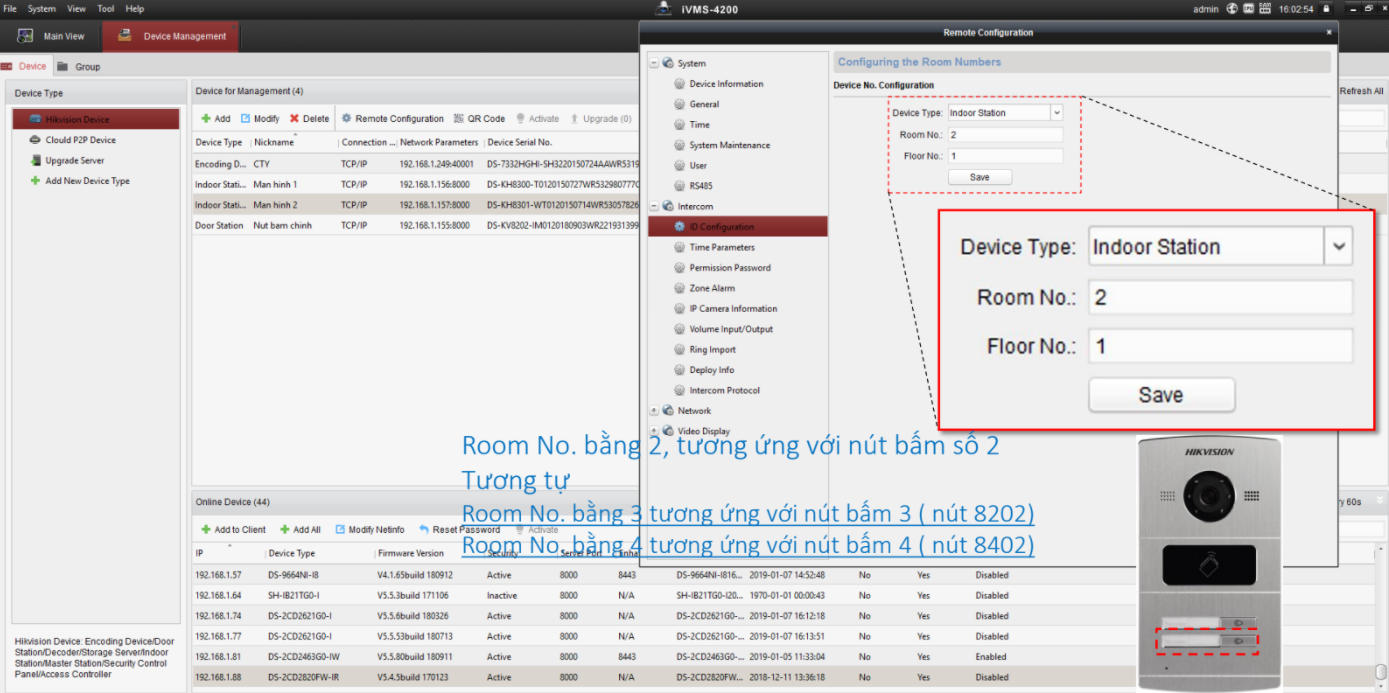Click the red Delete device icon
Viewport: 1389px width, 693px height.
pos(295,119)
